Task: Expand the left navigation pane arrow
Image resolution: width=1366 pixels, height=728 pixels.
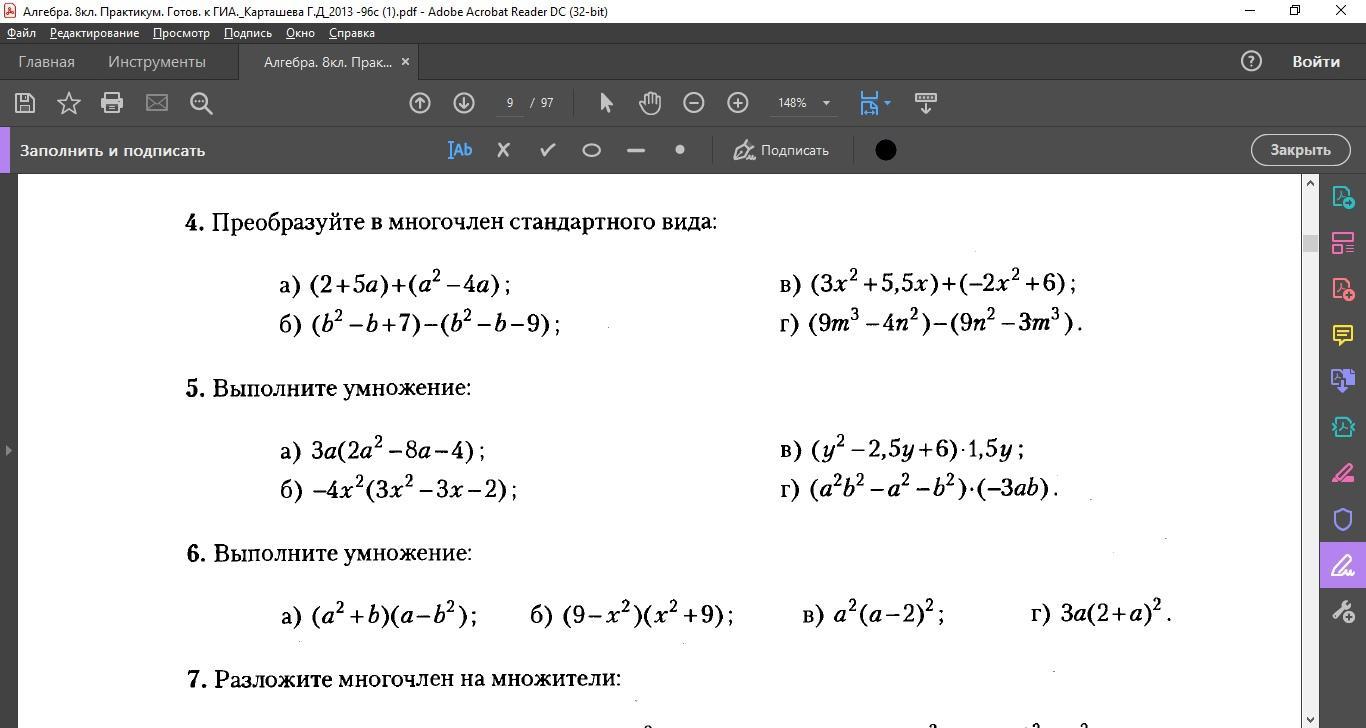Action: [8, 450]
